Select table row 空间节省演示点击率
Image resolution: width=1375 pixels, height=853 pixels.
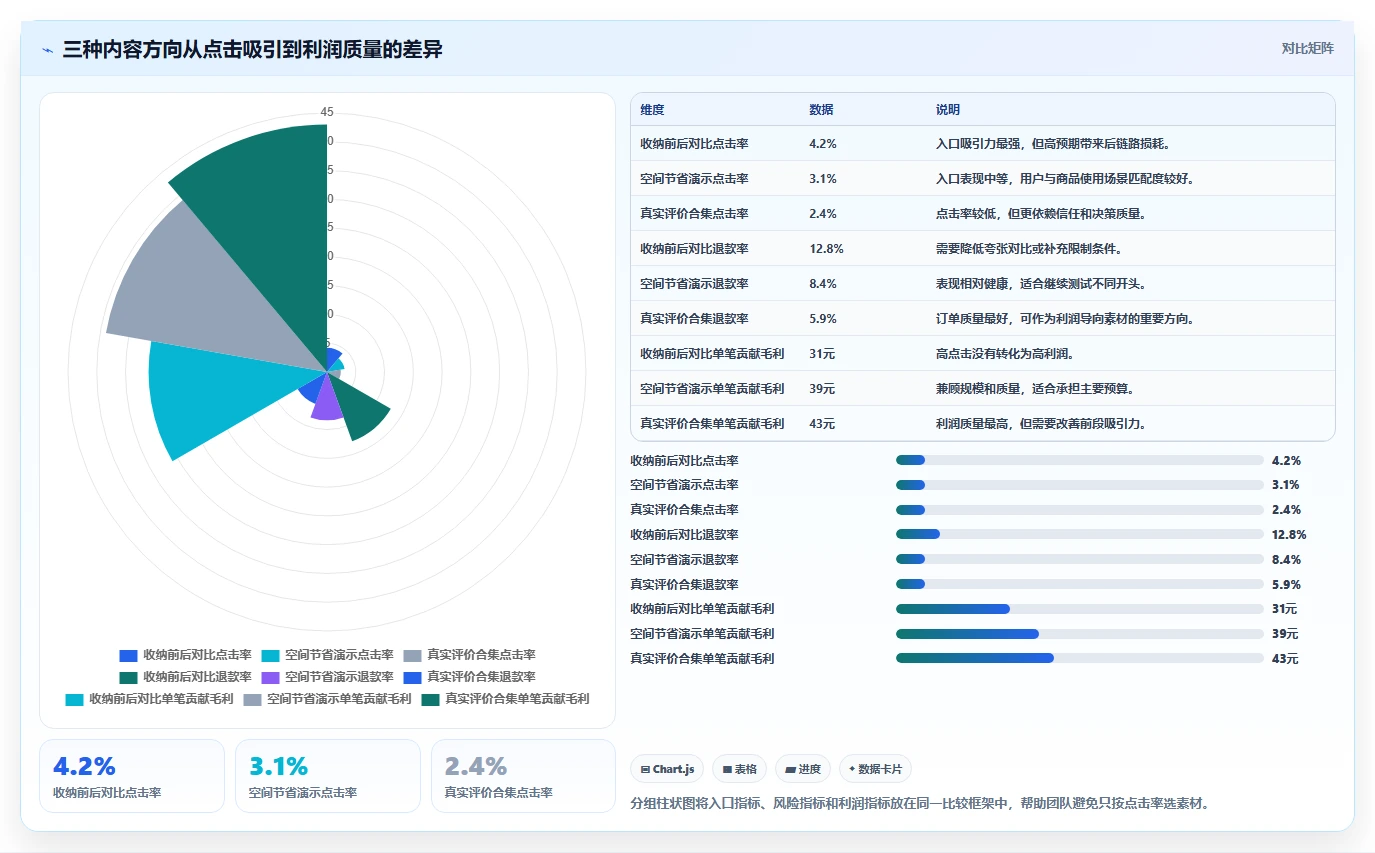[983, 179]
